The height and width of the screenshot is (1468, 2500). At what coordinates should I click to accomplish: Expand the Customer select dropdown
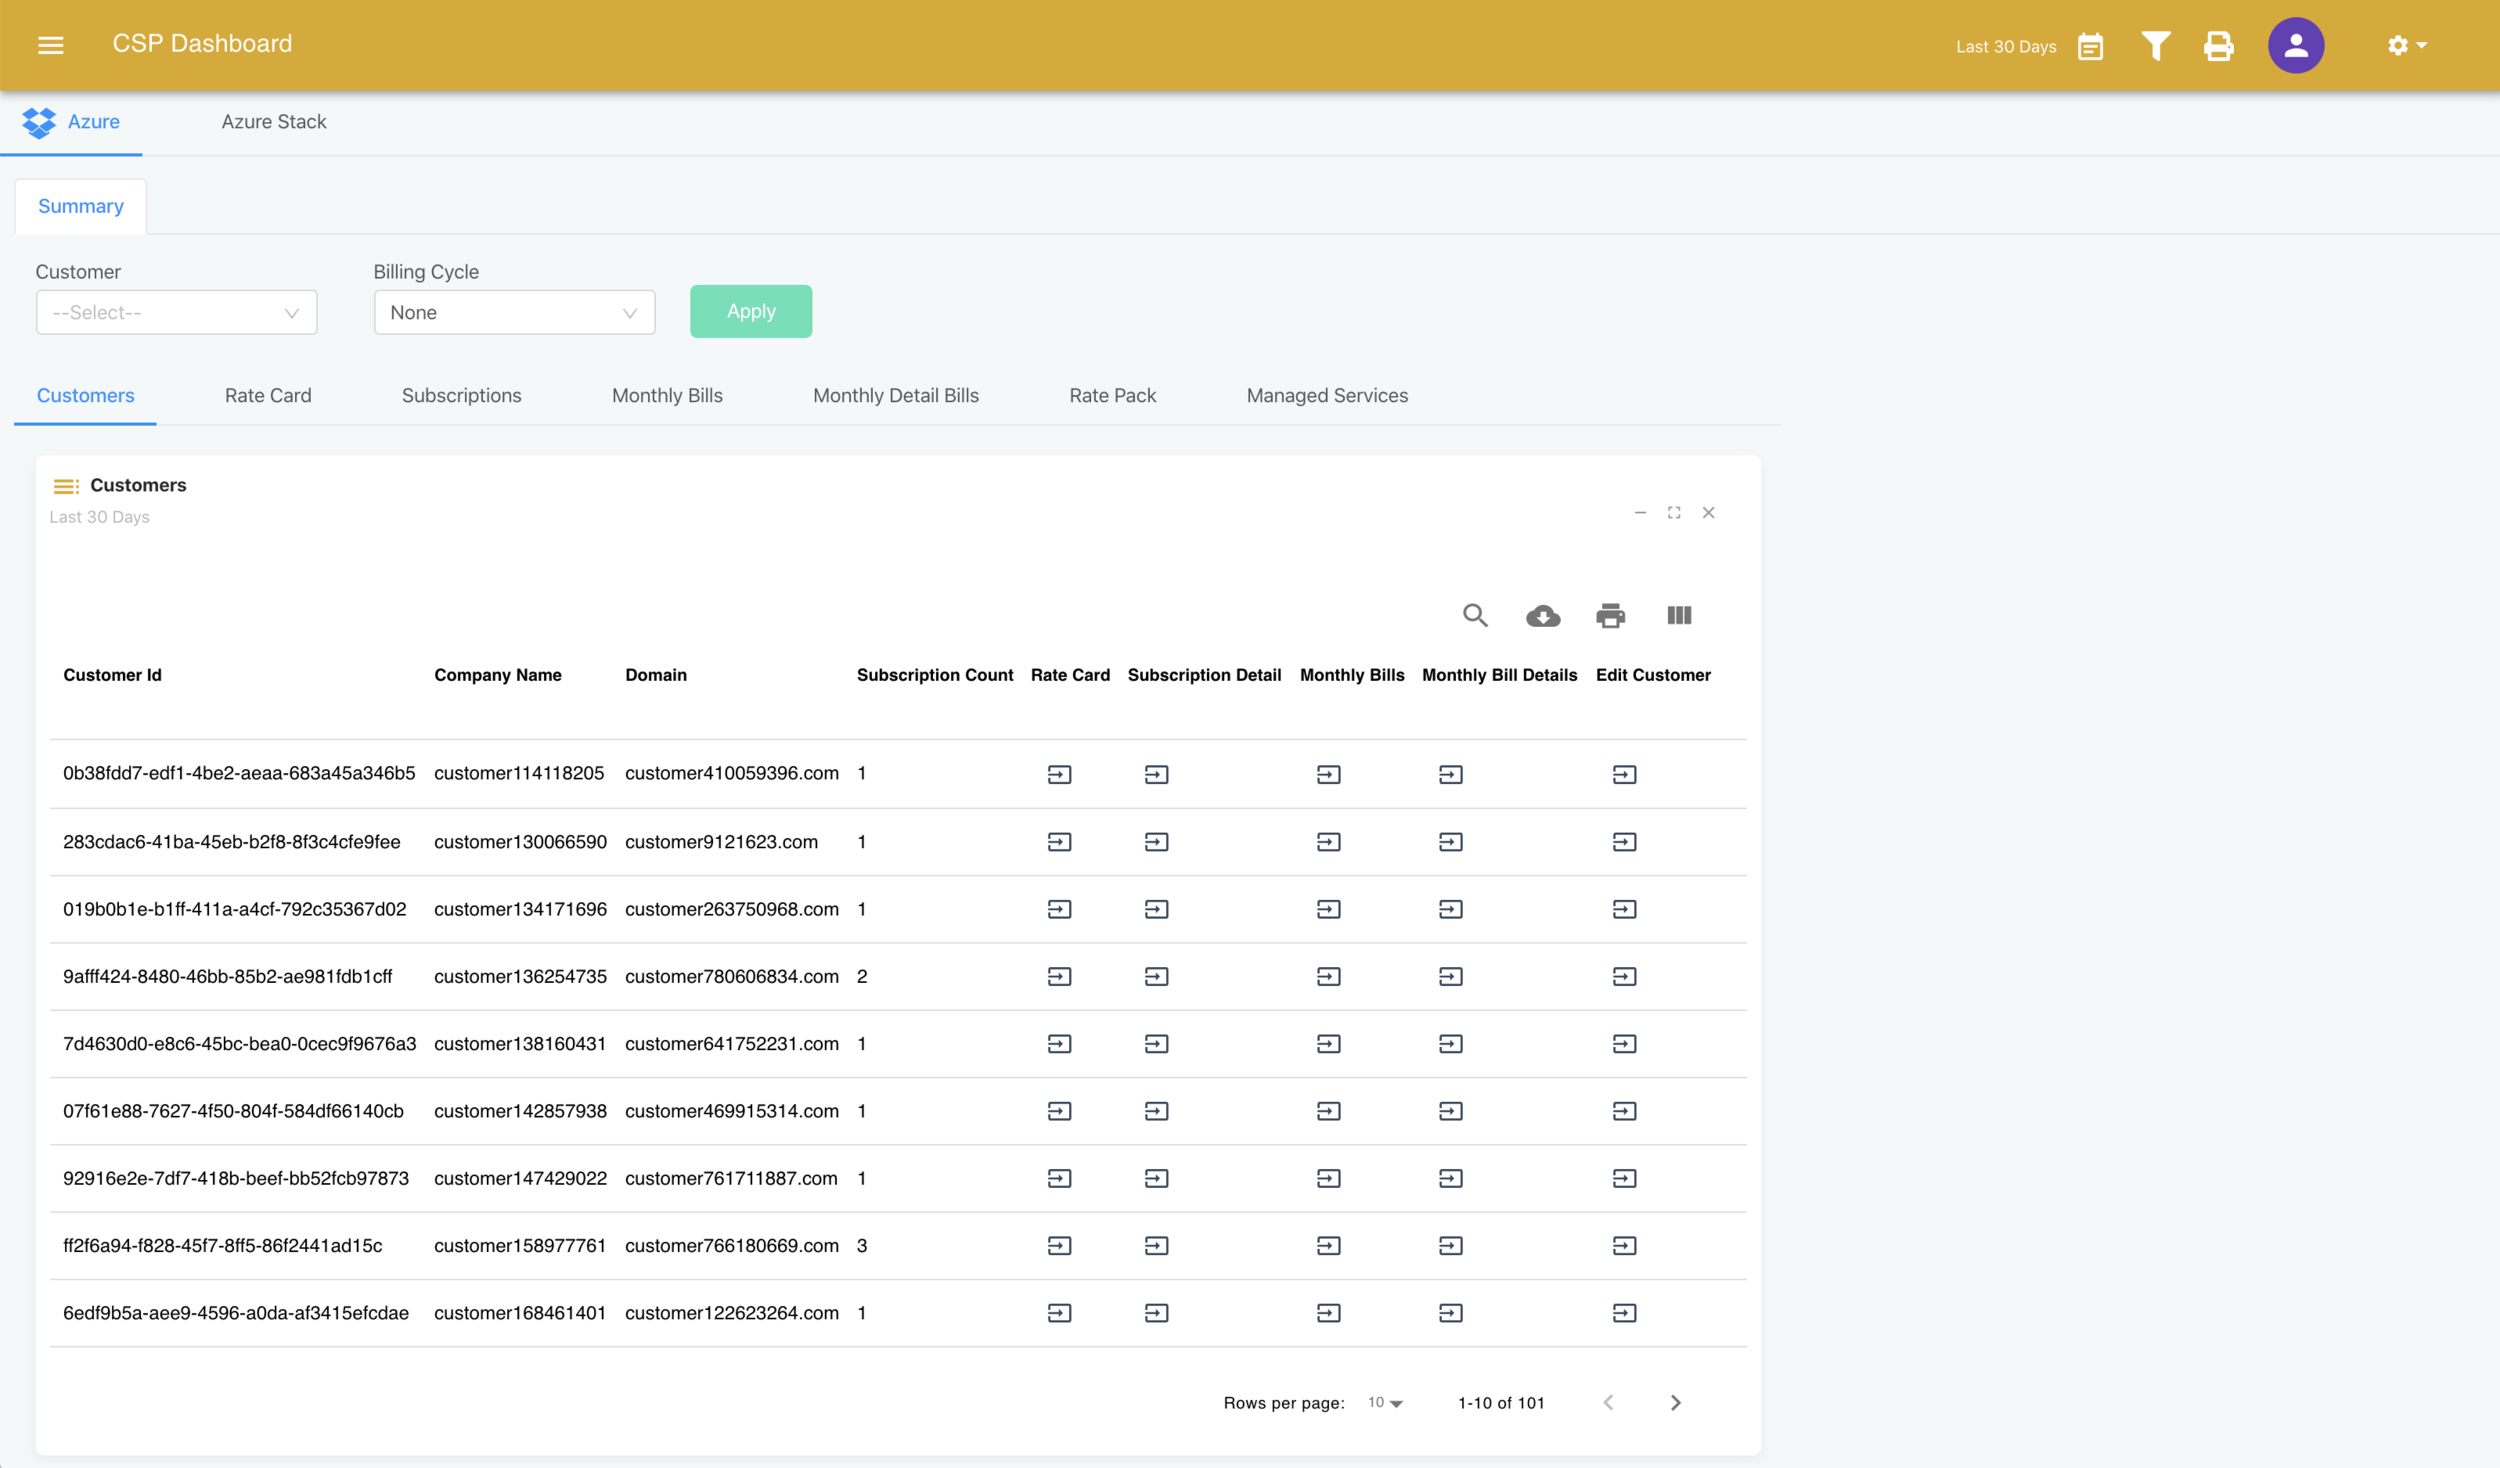[177, 313]
